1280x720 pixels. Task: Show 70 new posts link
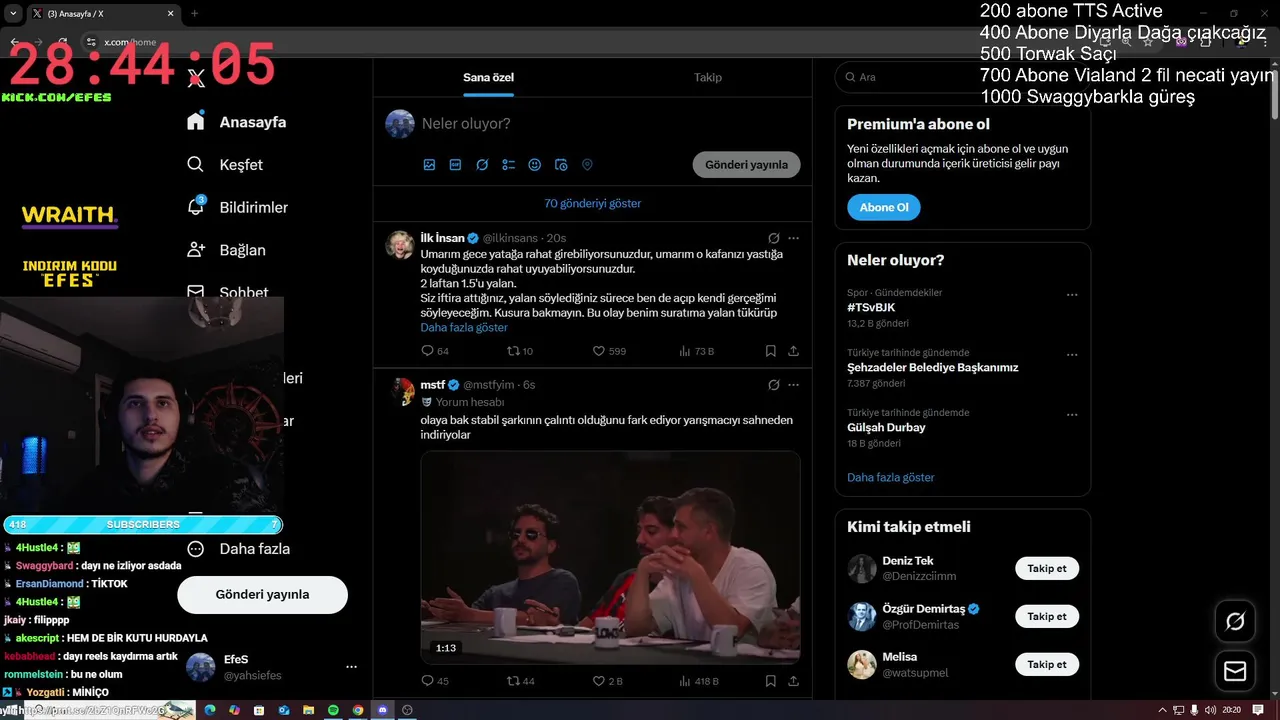[593, 204]
